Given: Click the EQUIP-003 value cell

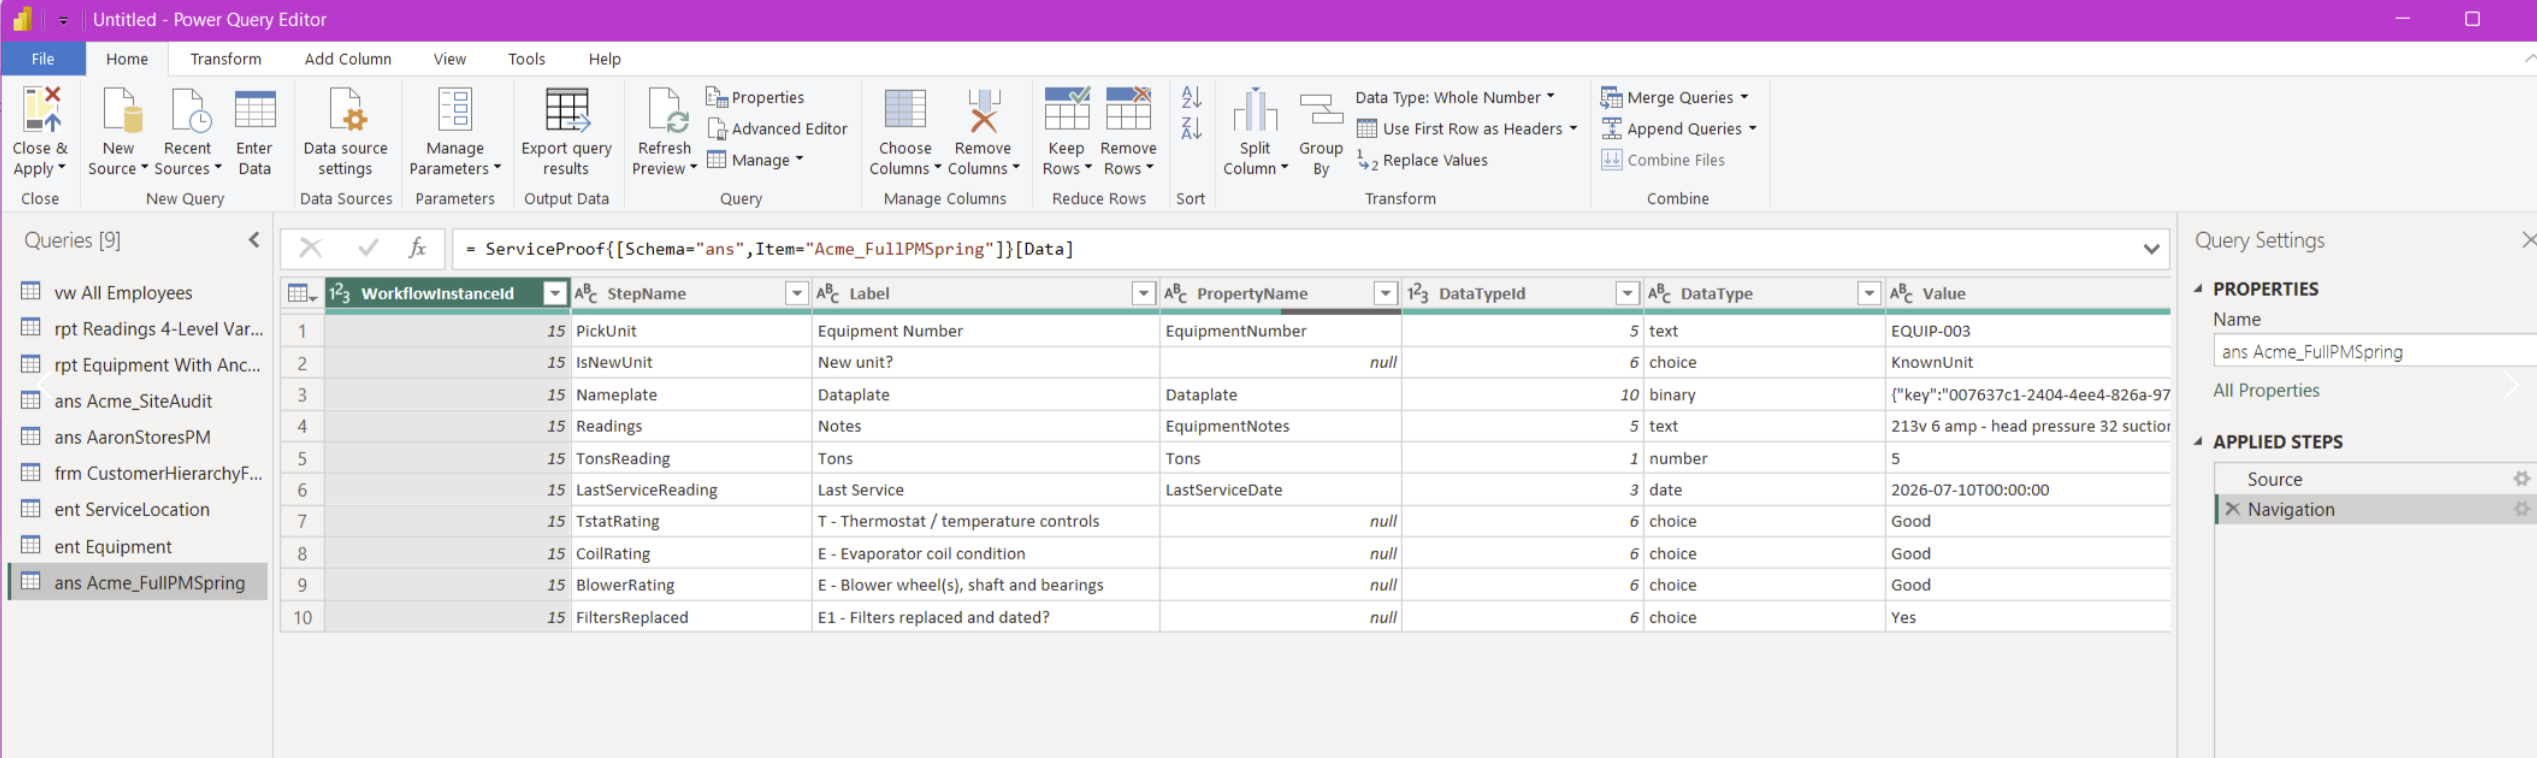Looking at the screenshot, I should (x=2027, y=331).
